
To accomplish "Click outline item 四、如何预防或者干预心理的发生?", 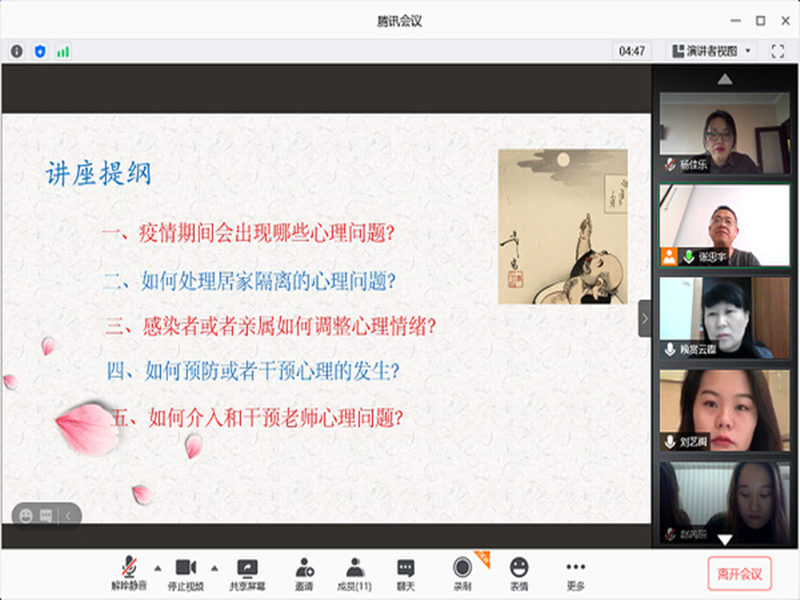I will click(x=253, y=371).
